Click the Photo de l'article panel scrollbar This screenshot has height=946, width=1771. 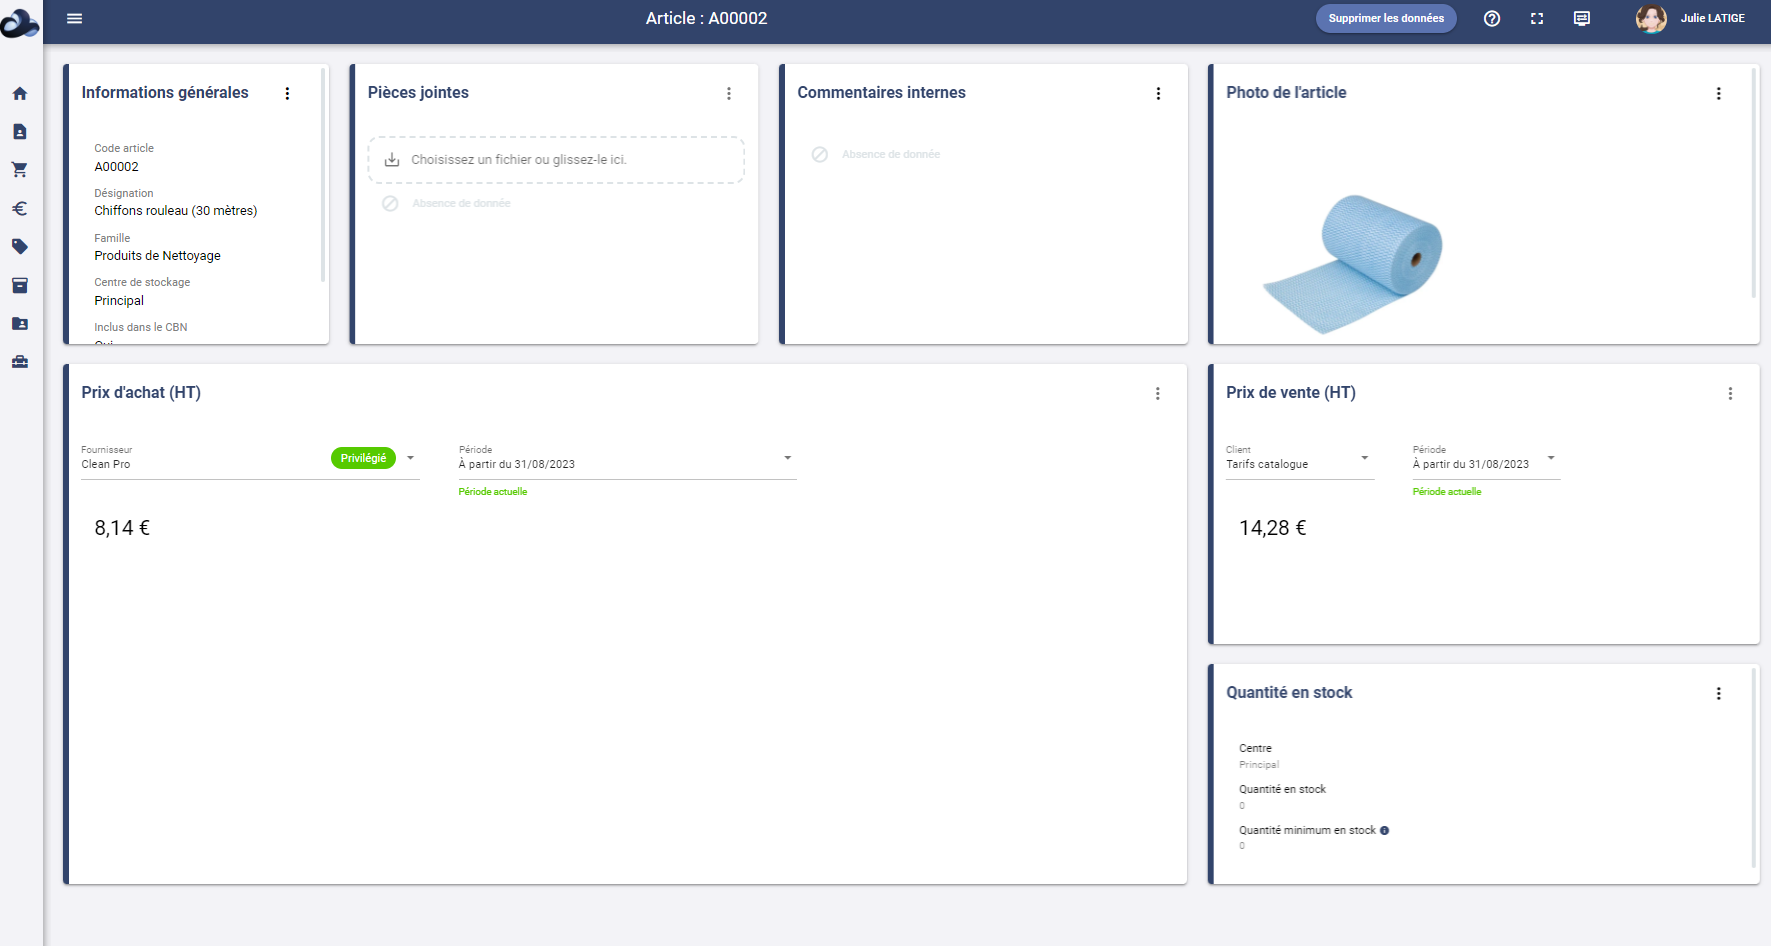(x=1754, y=183)
